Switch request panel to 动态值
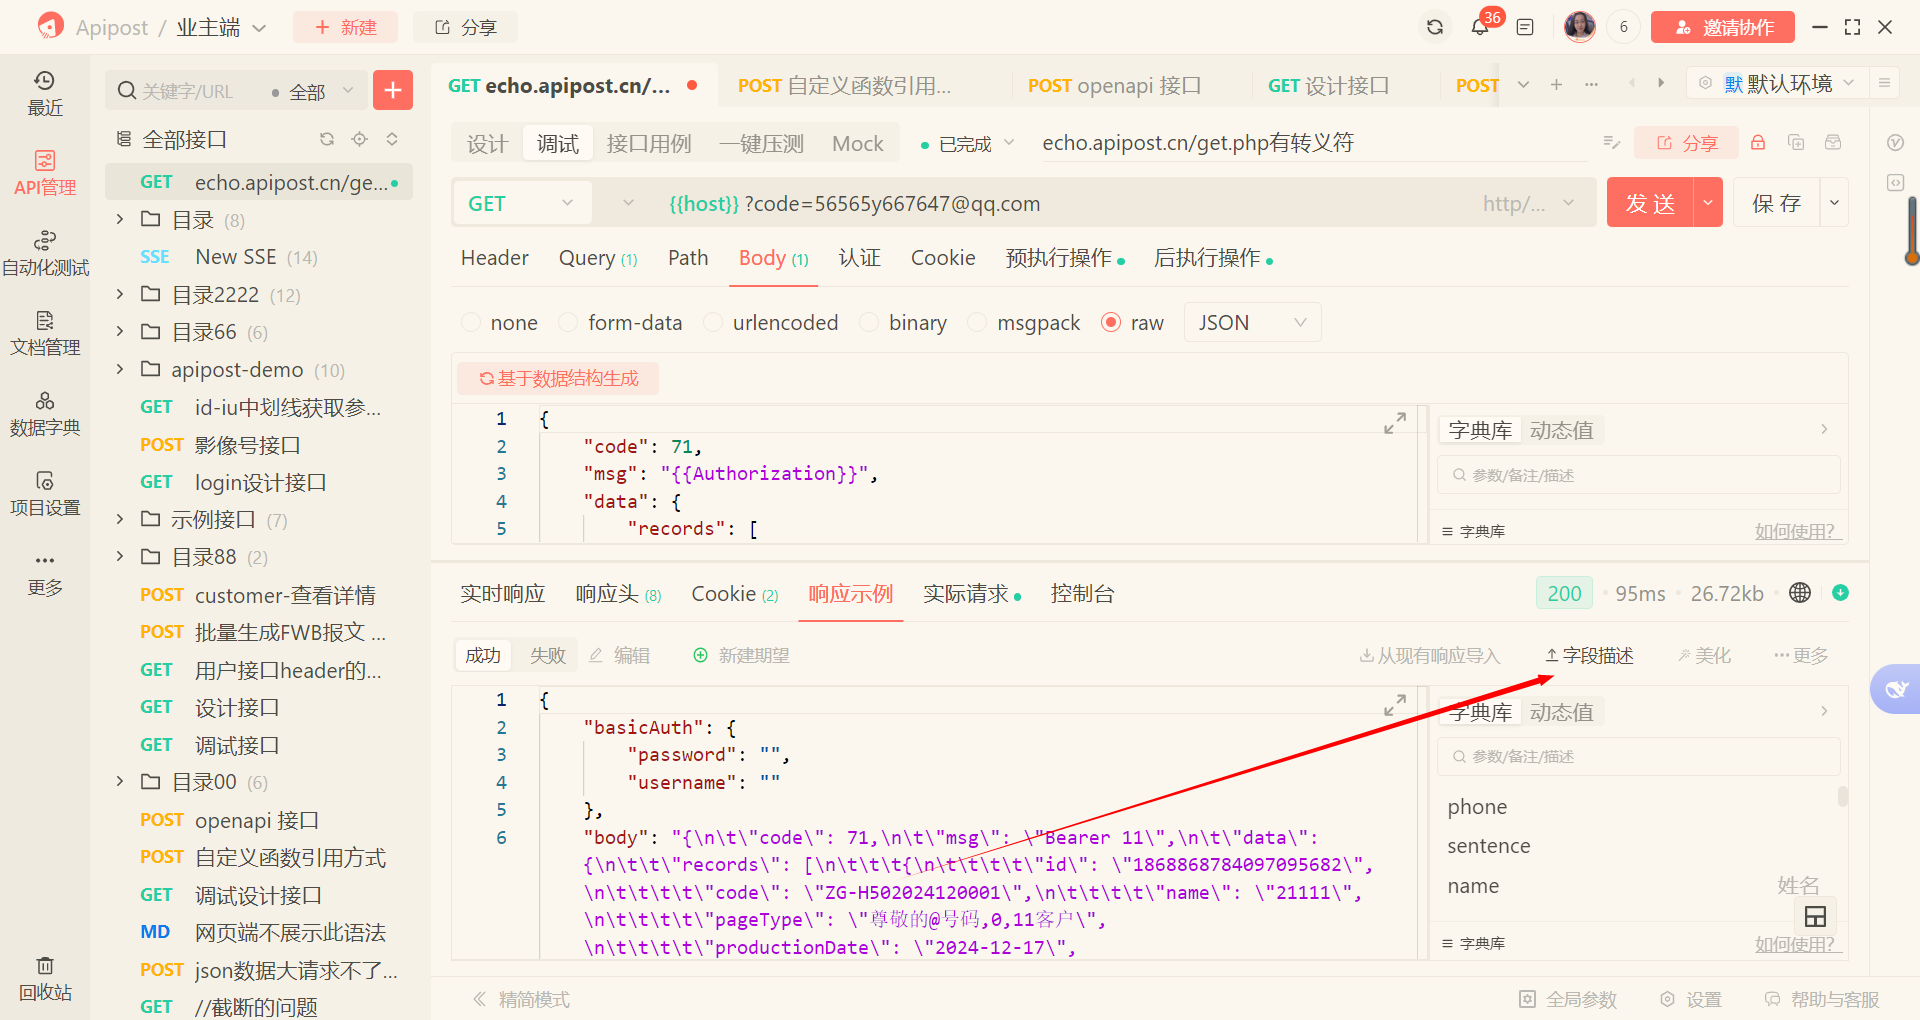The height and width of the screenshot is (1020, 1920). coord(1562,430)
